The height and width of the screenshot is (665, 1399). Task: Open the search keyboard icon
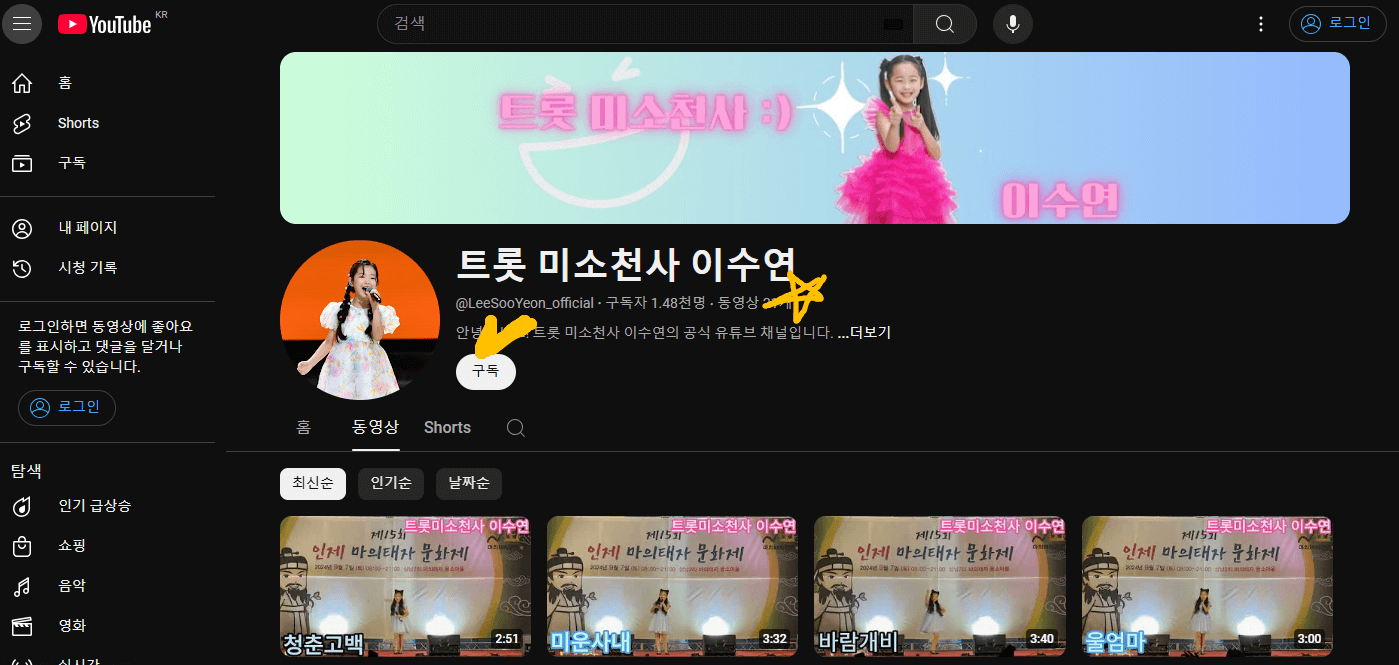[x=893, y=23]
